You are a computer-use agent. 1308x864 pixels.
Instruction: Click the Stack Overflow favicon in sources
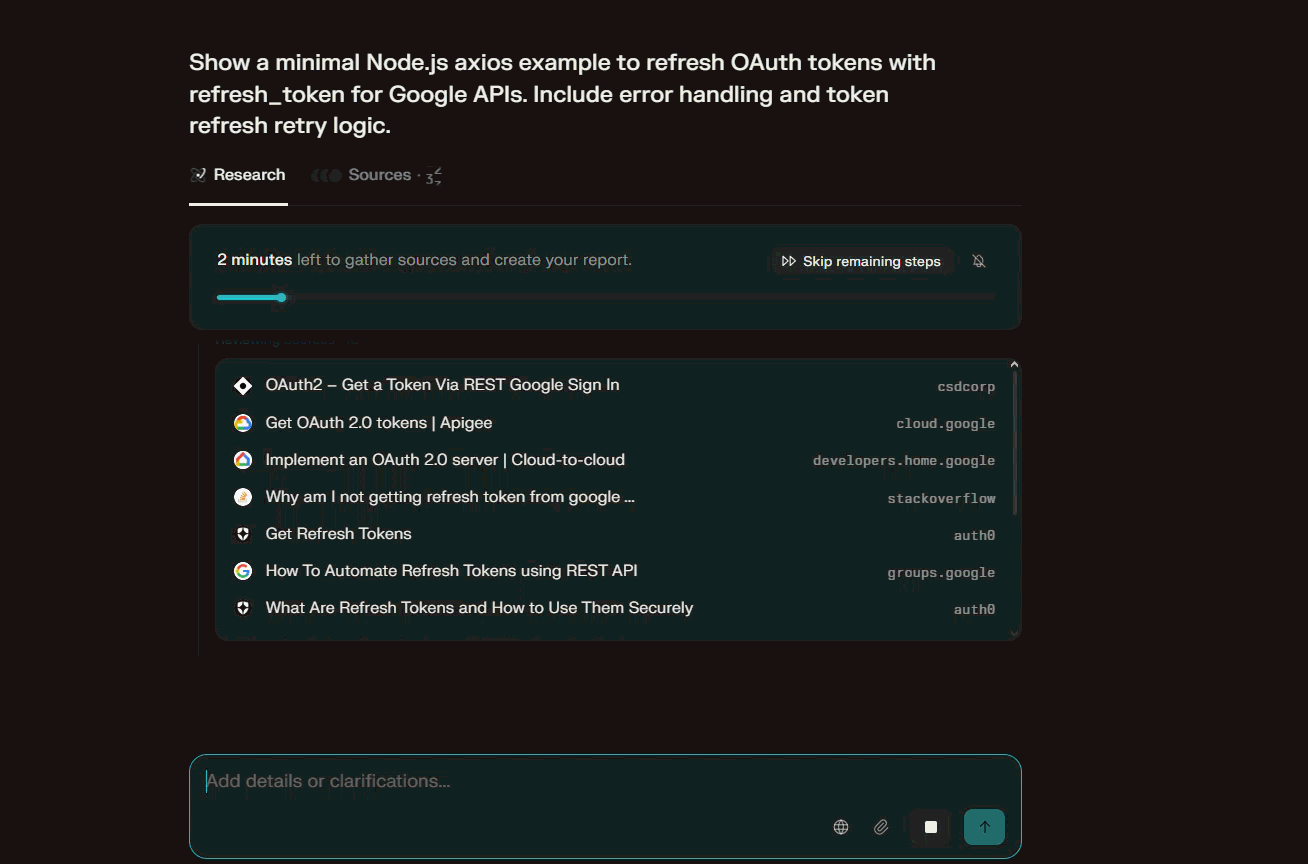[243, 497]
